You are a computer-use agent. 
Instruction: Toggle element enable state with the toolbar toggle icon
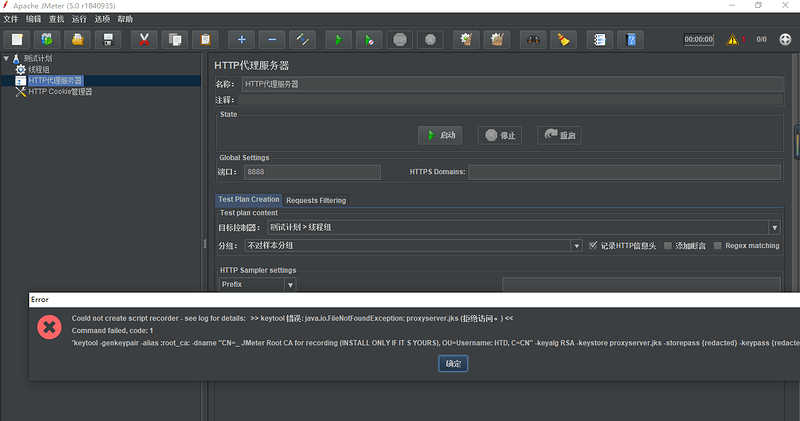coord(303,39)
